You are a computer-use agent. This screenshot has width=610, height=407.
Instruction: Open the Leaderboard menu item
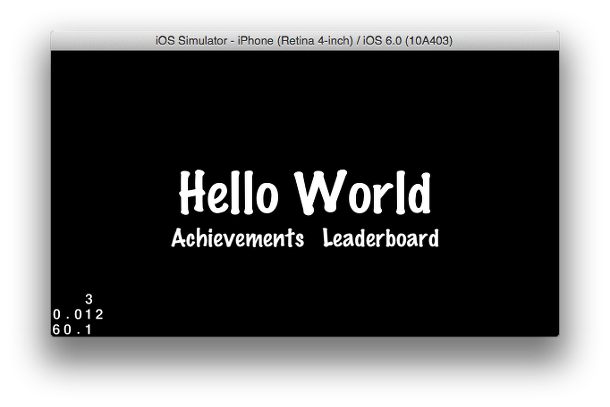[x=380, y=238]
